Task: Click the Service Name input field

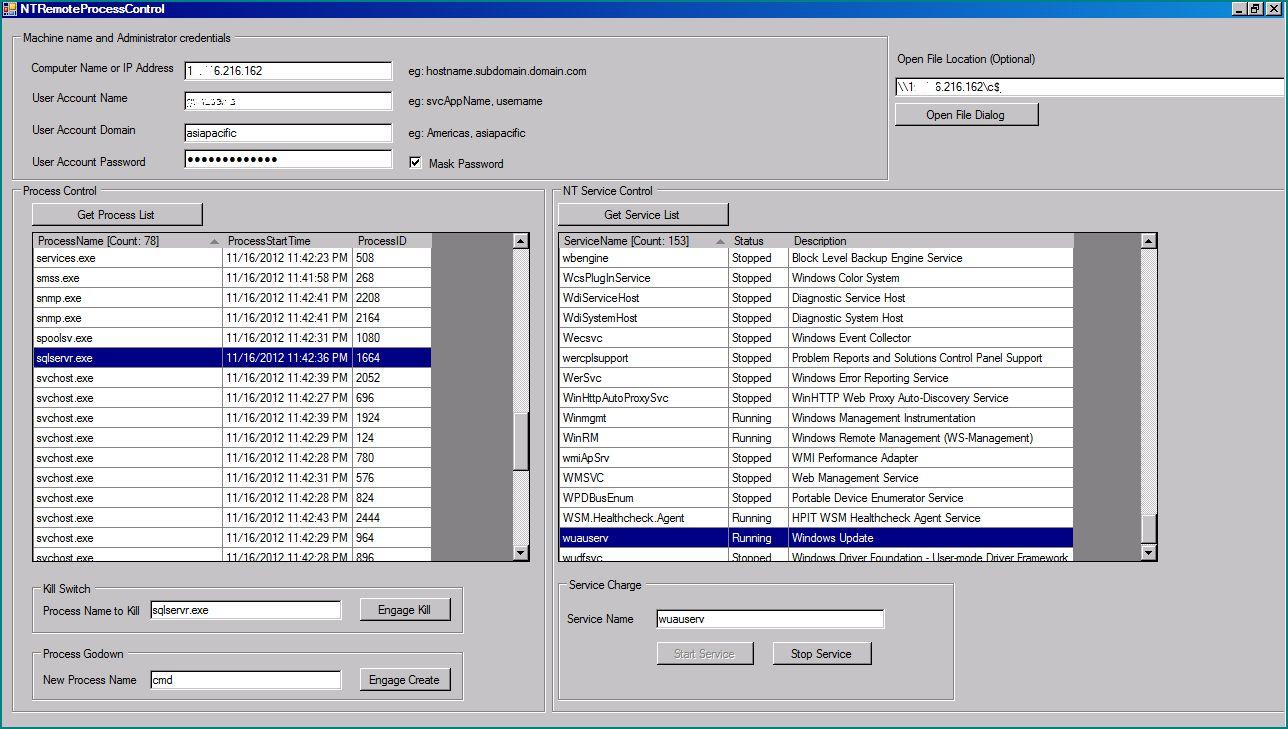Action: pyautogui.click(x=770, y=619)
